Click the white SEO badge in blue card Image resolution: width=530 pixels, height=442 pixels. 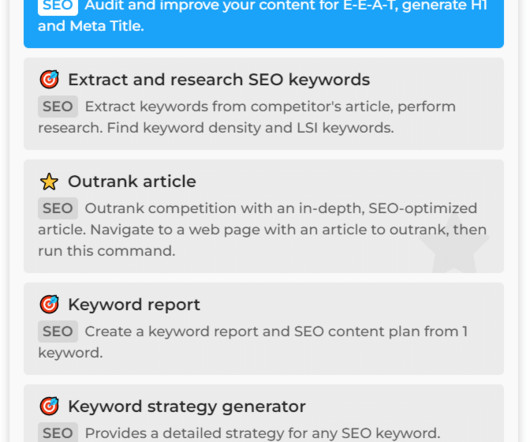[x=58, y=6]
